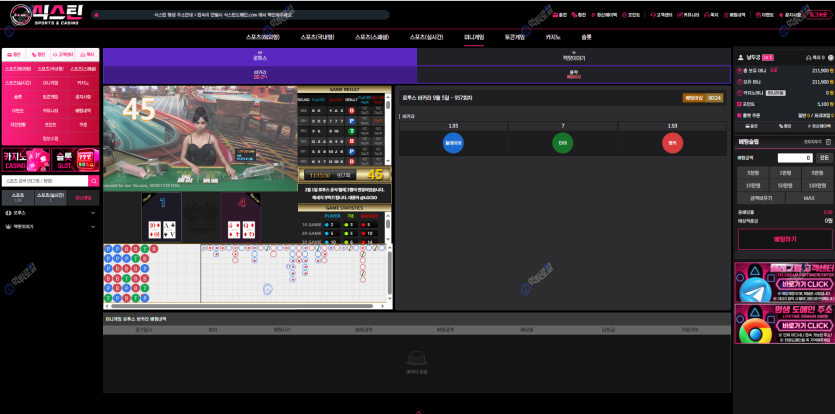The image size is (835, 414).
Task: Click the pink search magnifier icon
Action: tap(95, 181)
